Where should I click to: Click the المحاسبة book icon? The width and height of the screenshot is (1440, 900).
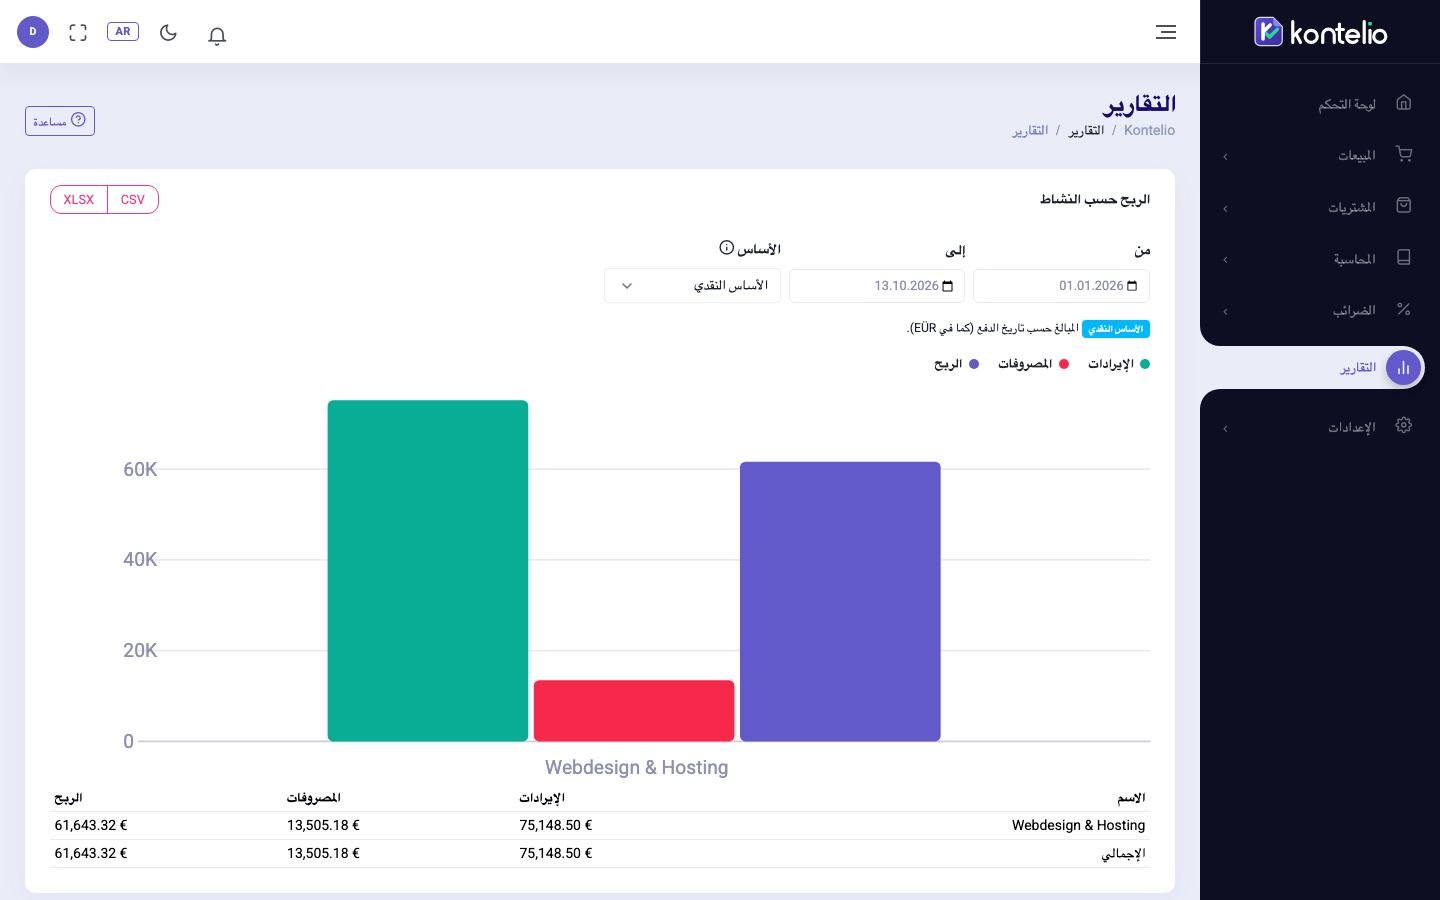coord(1404,257)
